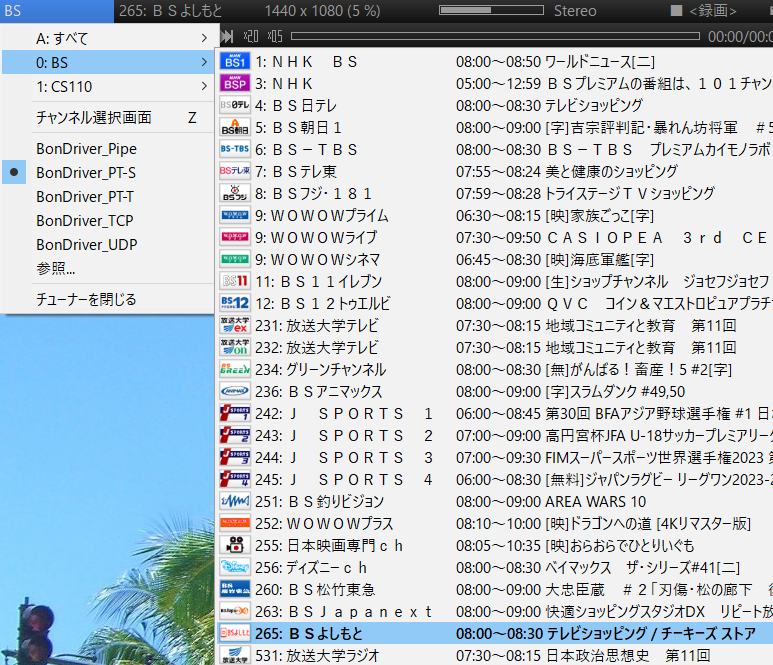Click the <録画> record button
Image resolution: width=773 pixels, height=665 pixels.
pyautogui.click(x=704, y=10)
